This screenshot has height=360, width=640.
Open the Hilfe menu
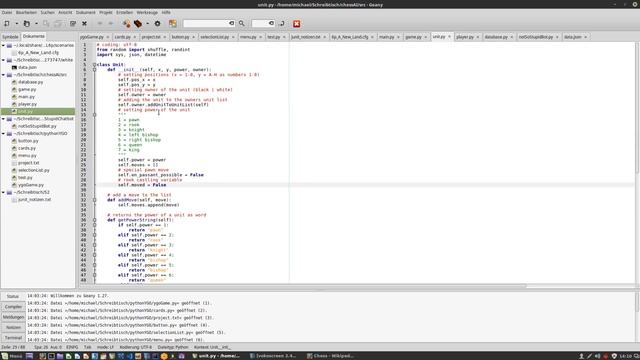click(166, 13)
